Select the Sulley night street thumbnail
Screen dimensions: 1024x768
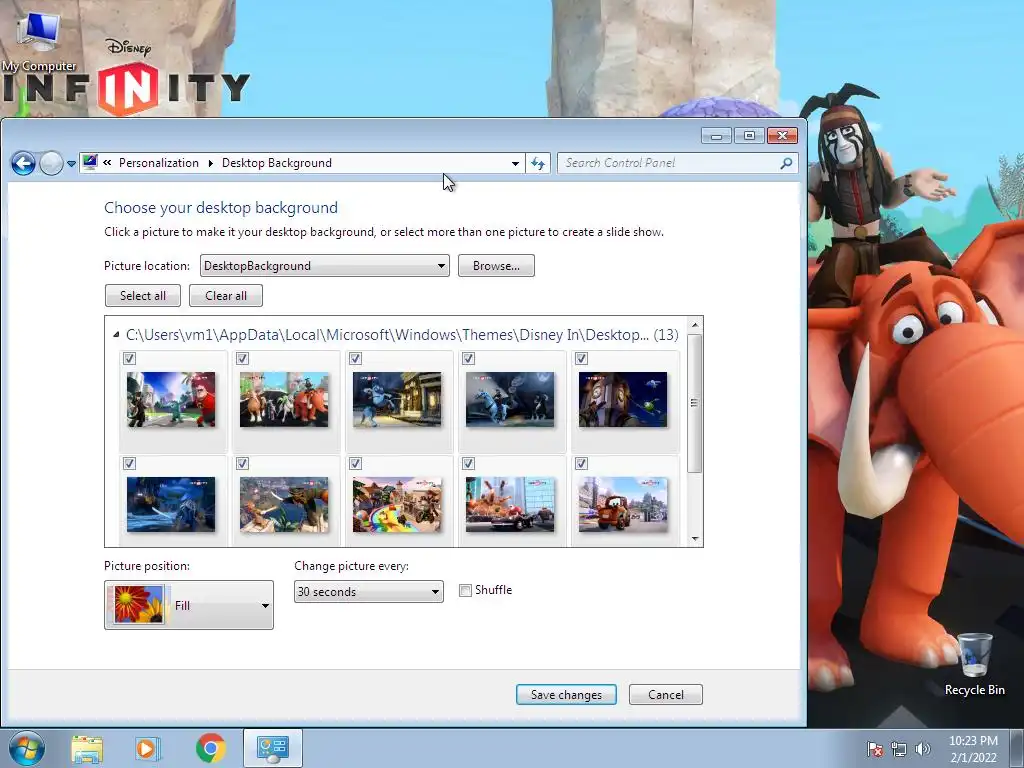tap(397, 400)
